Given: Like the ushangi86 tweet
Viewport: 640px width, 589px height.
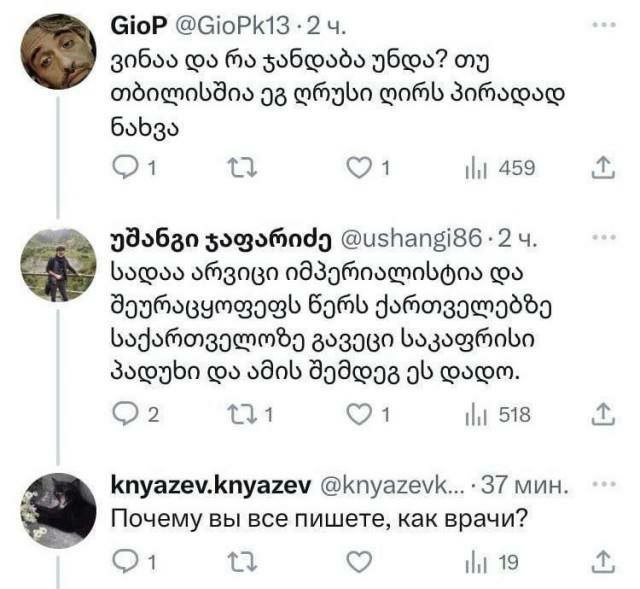Looking at the screenshot, I should [x=358, y=413].
